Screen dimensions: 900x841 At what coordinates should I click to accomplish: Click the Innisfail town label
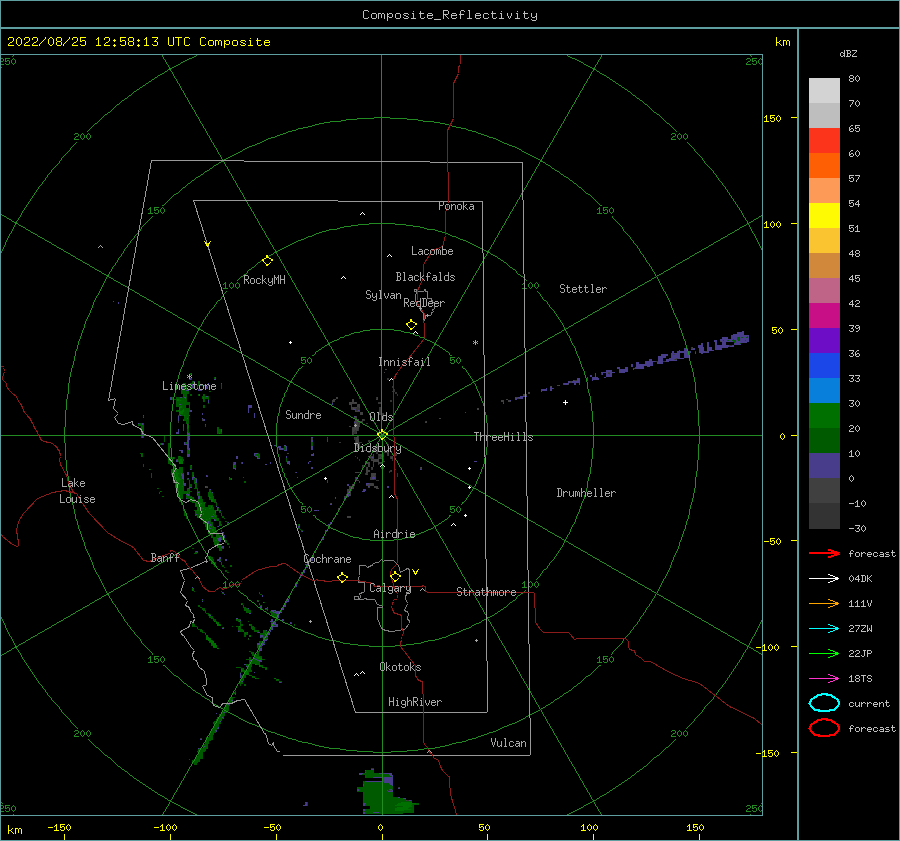(404, 362)
